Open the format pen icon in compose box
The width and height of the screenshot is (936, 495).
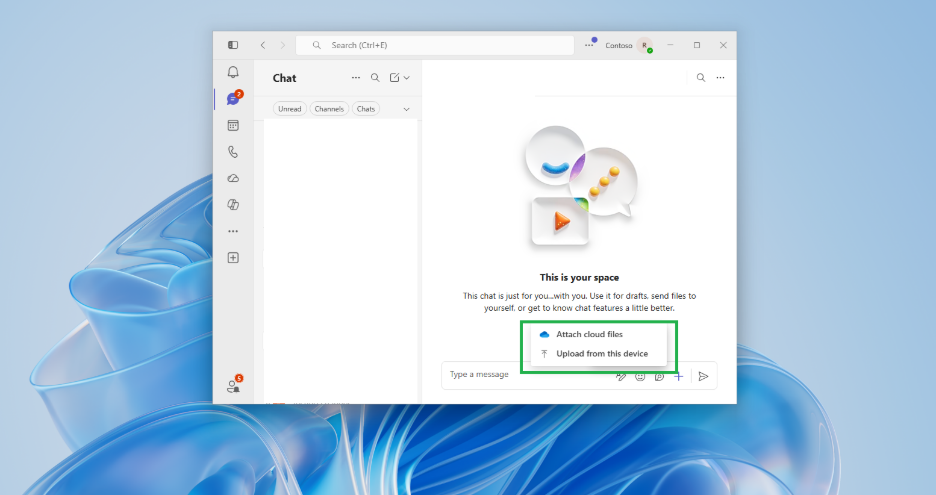tap(621, 376)
